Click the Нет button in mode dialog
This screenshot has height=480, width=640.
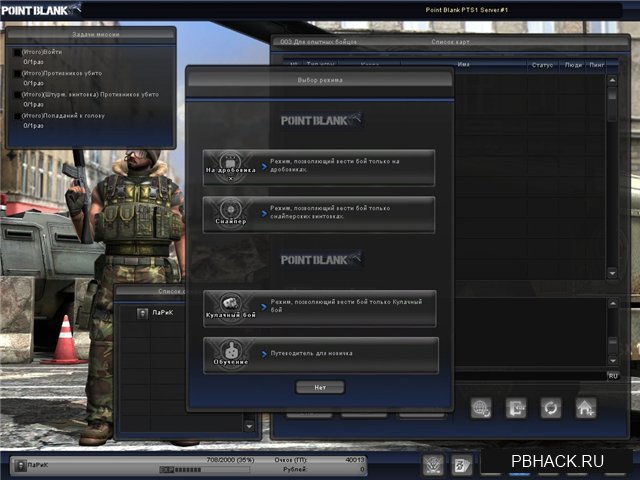click(320, 387)
